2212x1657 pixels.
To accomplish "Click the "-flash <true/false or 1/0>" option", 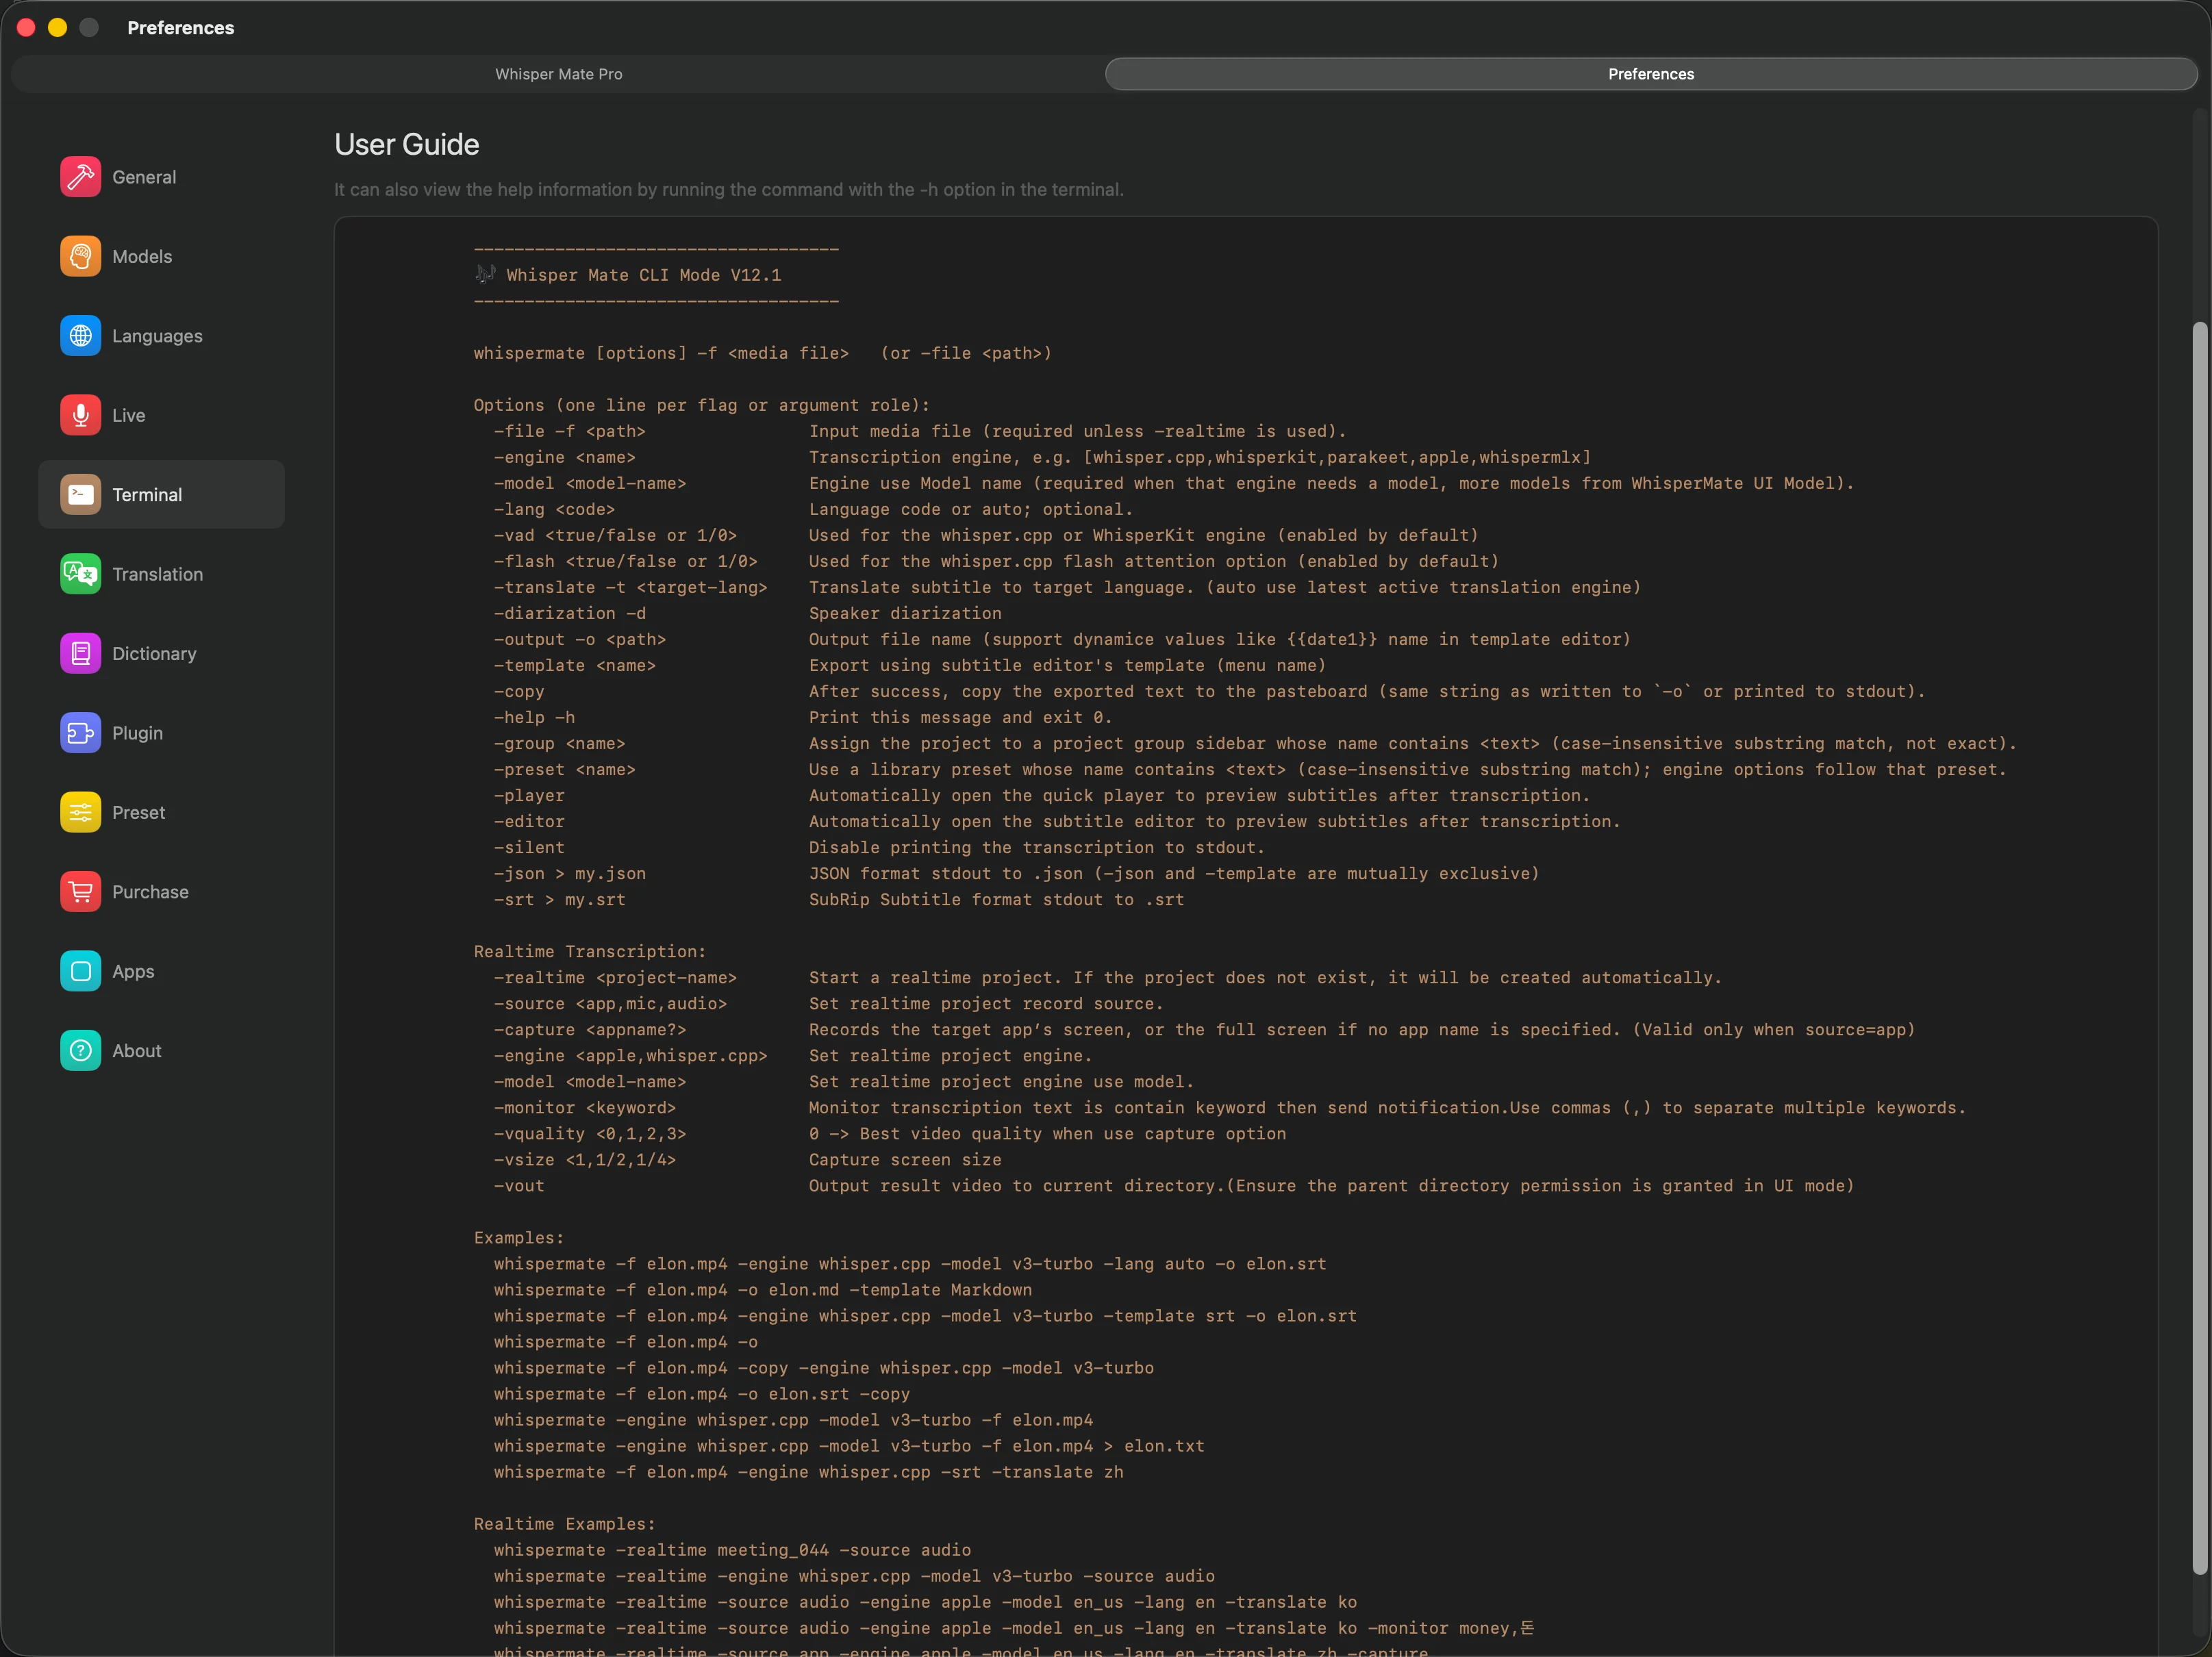I will point(626,561).
